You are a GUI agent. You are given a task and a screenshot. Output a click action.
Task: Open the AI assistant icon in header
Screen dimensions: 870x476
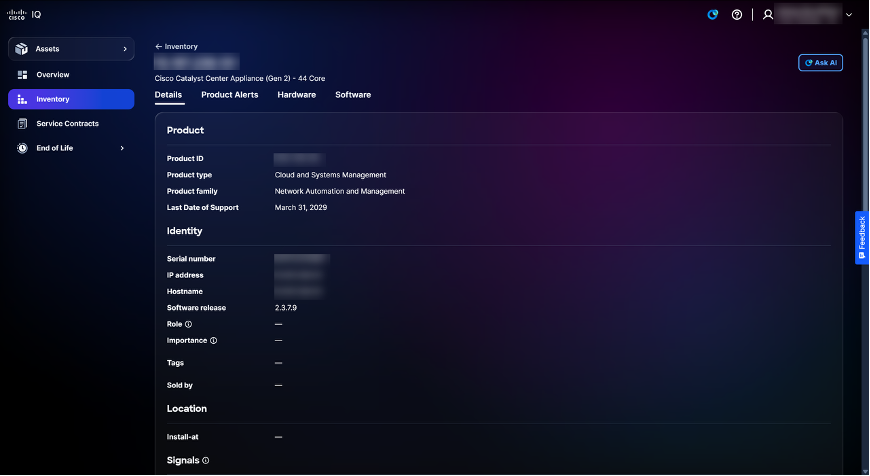(x=712, y=15)
